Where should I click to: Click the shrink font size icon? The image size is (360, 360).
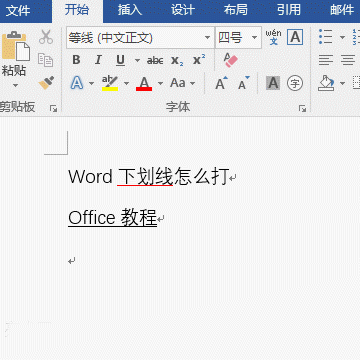click(244, 83)
